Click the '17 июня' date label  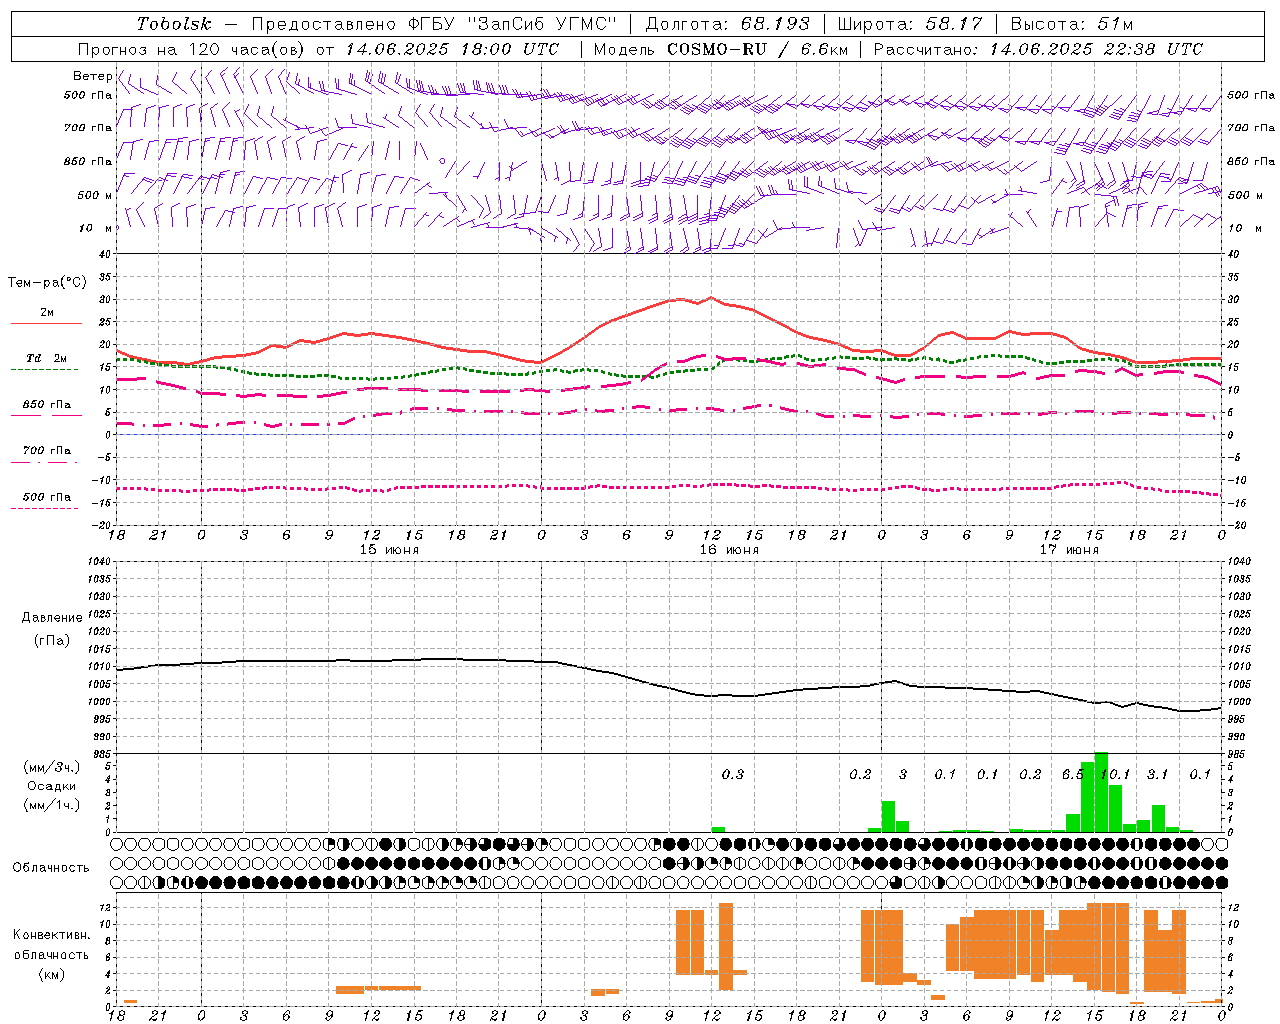[x=1068, y=550]
